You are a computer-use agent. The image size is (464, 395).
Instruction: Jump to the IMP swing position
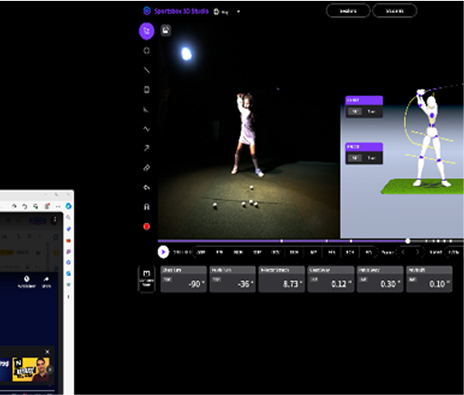(313, 252)
